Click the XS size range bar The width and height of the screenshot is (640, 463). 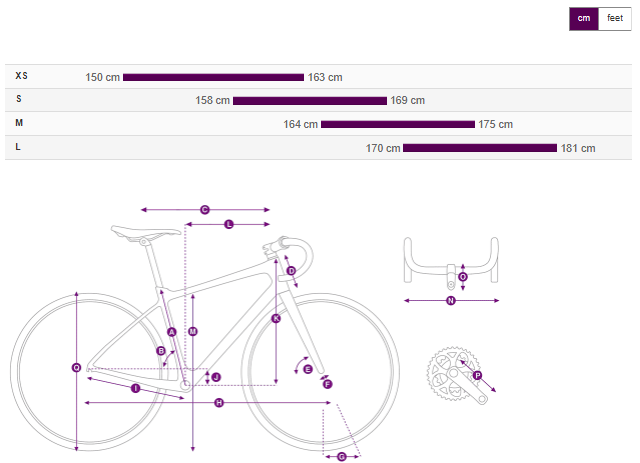[213, 77]
